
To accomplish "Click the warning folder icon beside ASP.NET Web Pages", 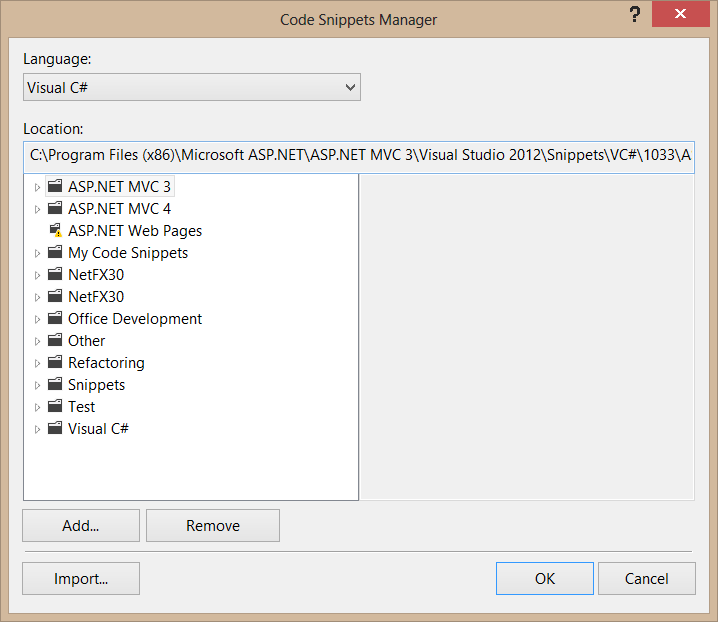I will [x=55, y=230].
